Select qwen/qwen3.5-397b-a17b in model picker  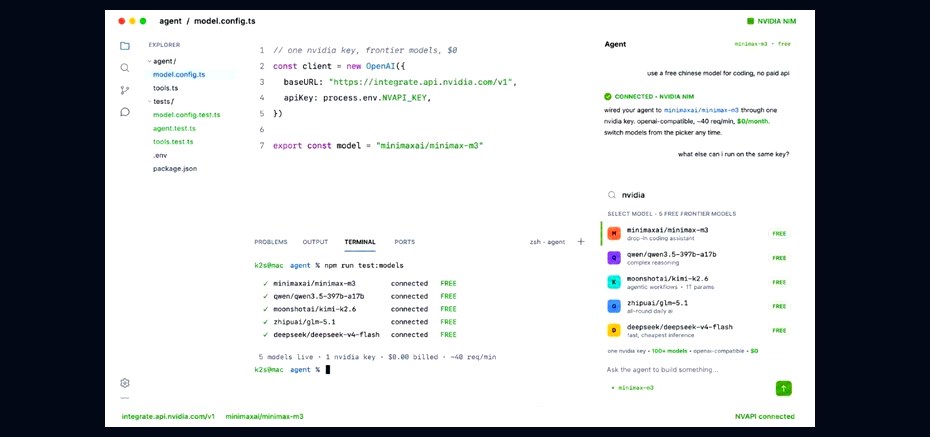pyautogui.click(x=697, y=258)
